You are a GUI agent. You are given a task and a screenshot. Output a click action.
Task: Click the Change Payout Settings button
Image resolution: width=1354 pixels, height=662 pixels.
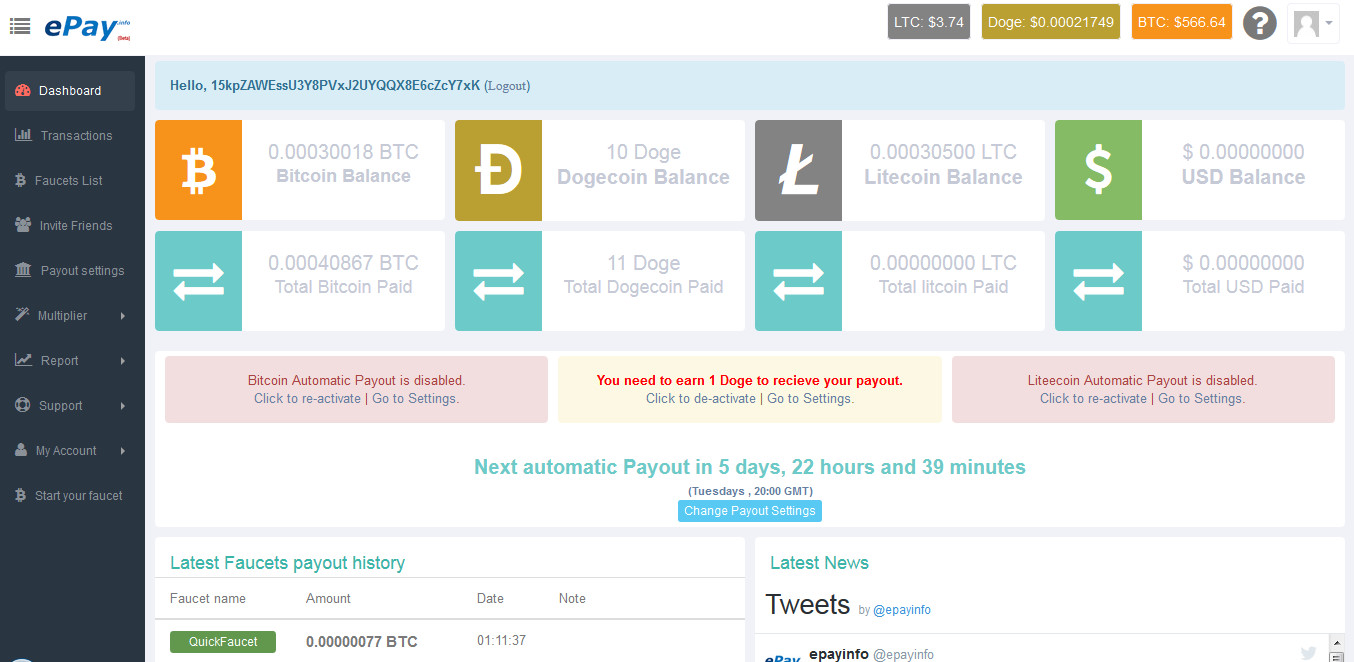750,511
